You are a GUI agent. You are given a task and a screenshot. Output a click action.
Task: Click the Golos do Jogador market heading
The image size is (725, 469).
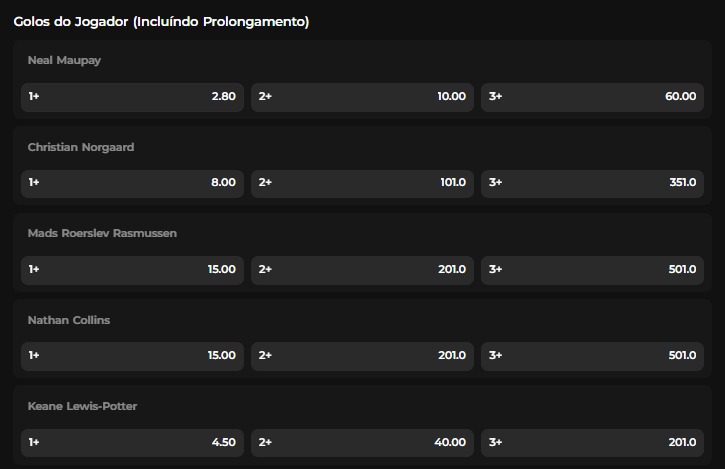click(x=161, y=22)
